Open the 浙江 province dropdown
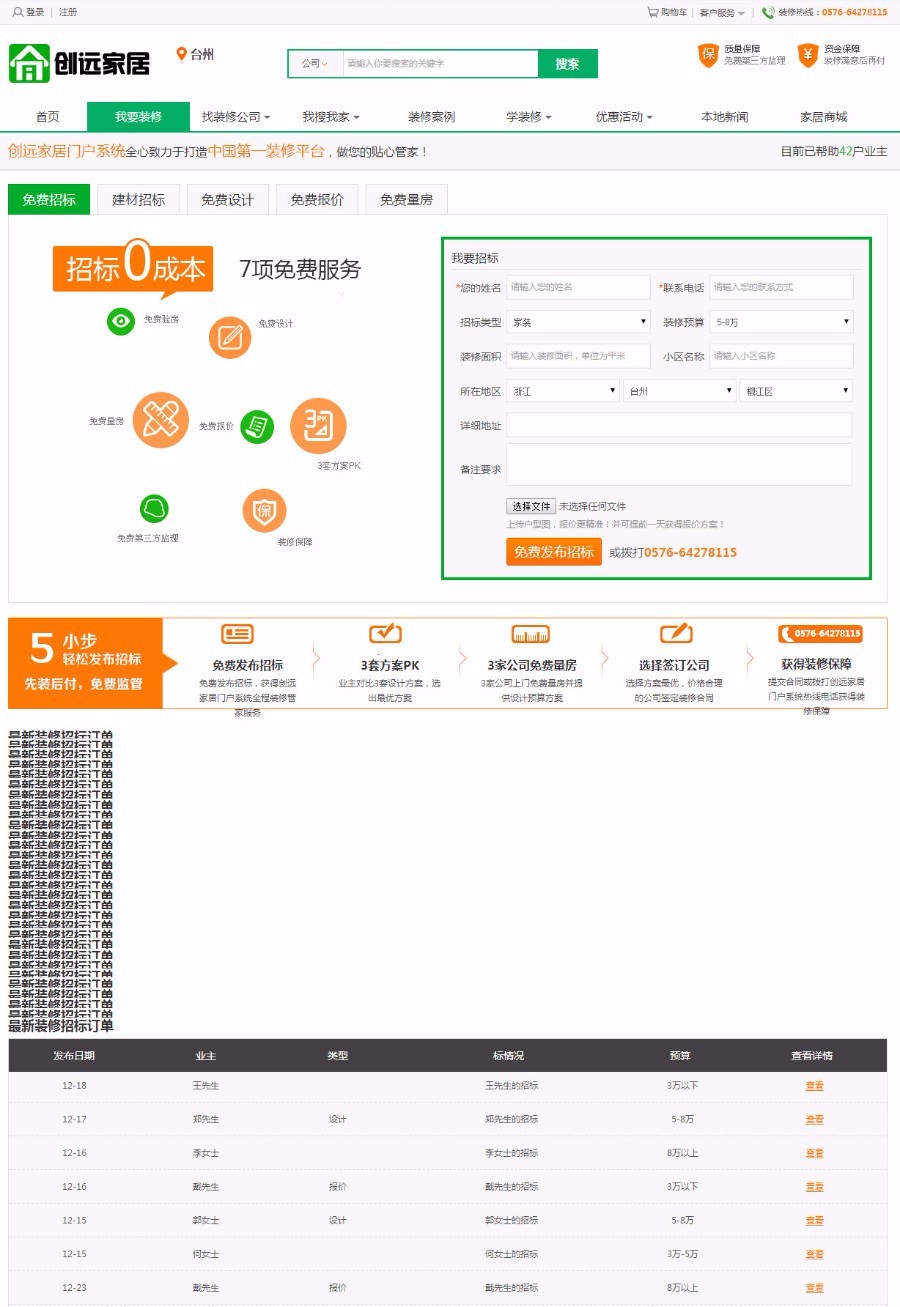Image resolution: width=900 pixels, height=1307 pixels. tap(562, 390)
